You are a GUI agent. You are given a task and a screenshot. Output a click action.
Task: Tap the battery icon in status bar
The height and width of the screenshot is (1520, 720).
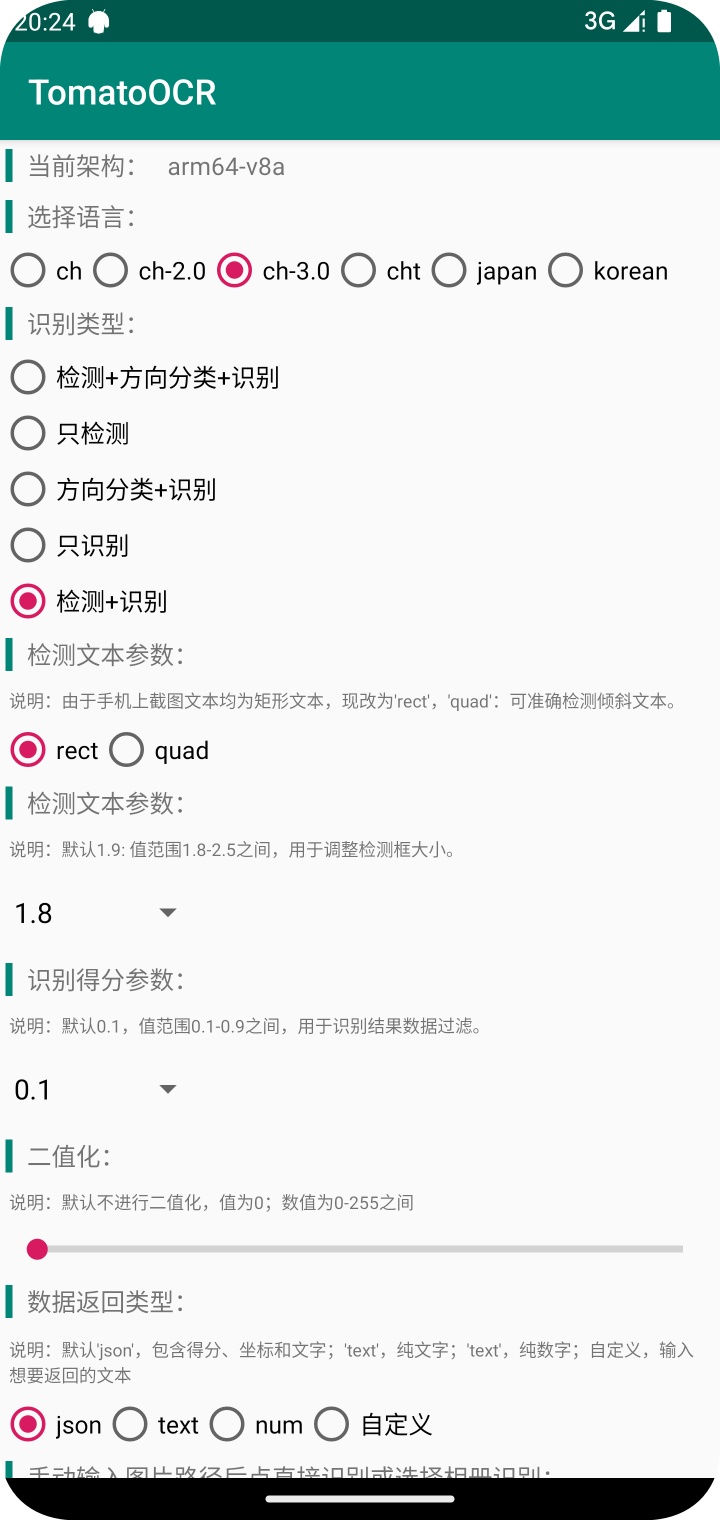[664, 21]
